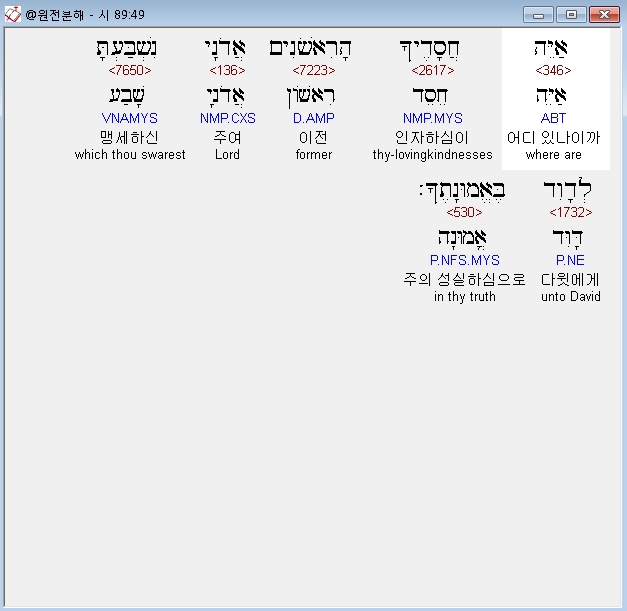Click the Hebrew word above <1732>

568,191
